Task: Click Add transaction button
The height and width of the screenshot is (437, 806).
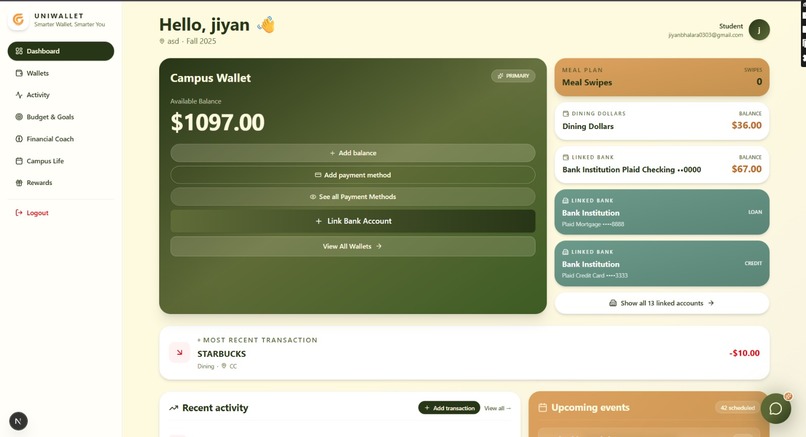Action: click(449, 408)
